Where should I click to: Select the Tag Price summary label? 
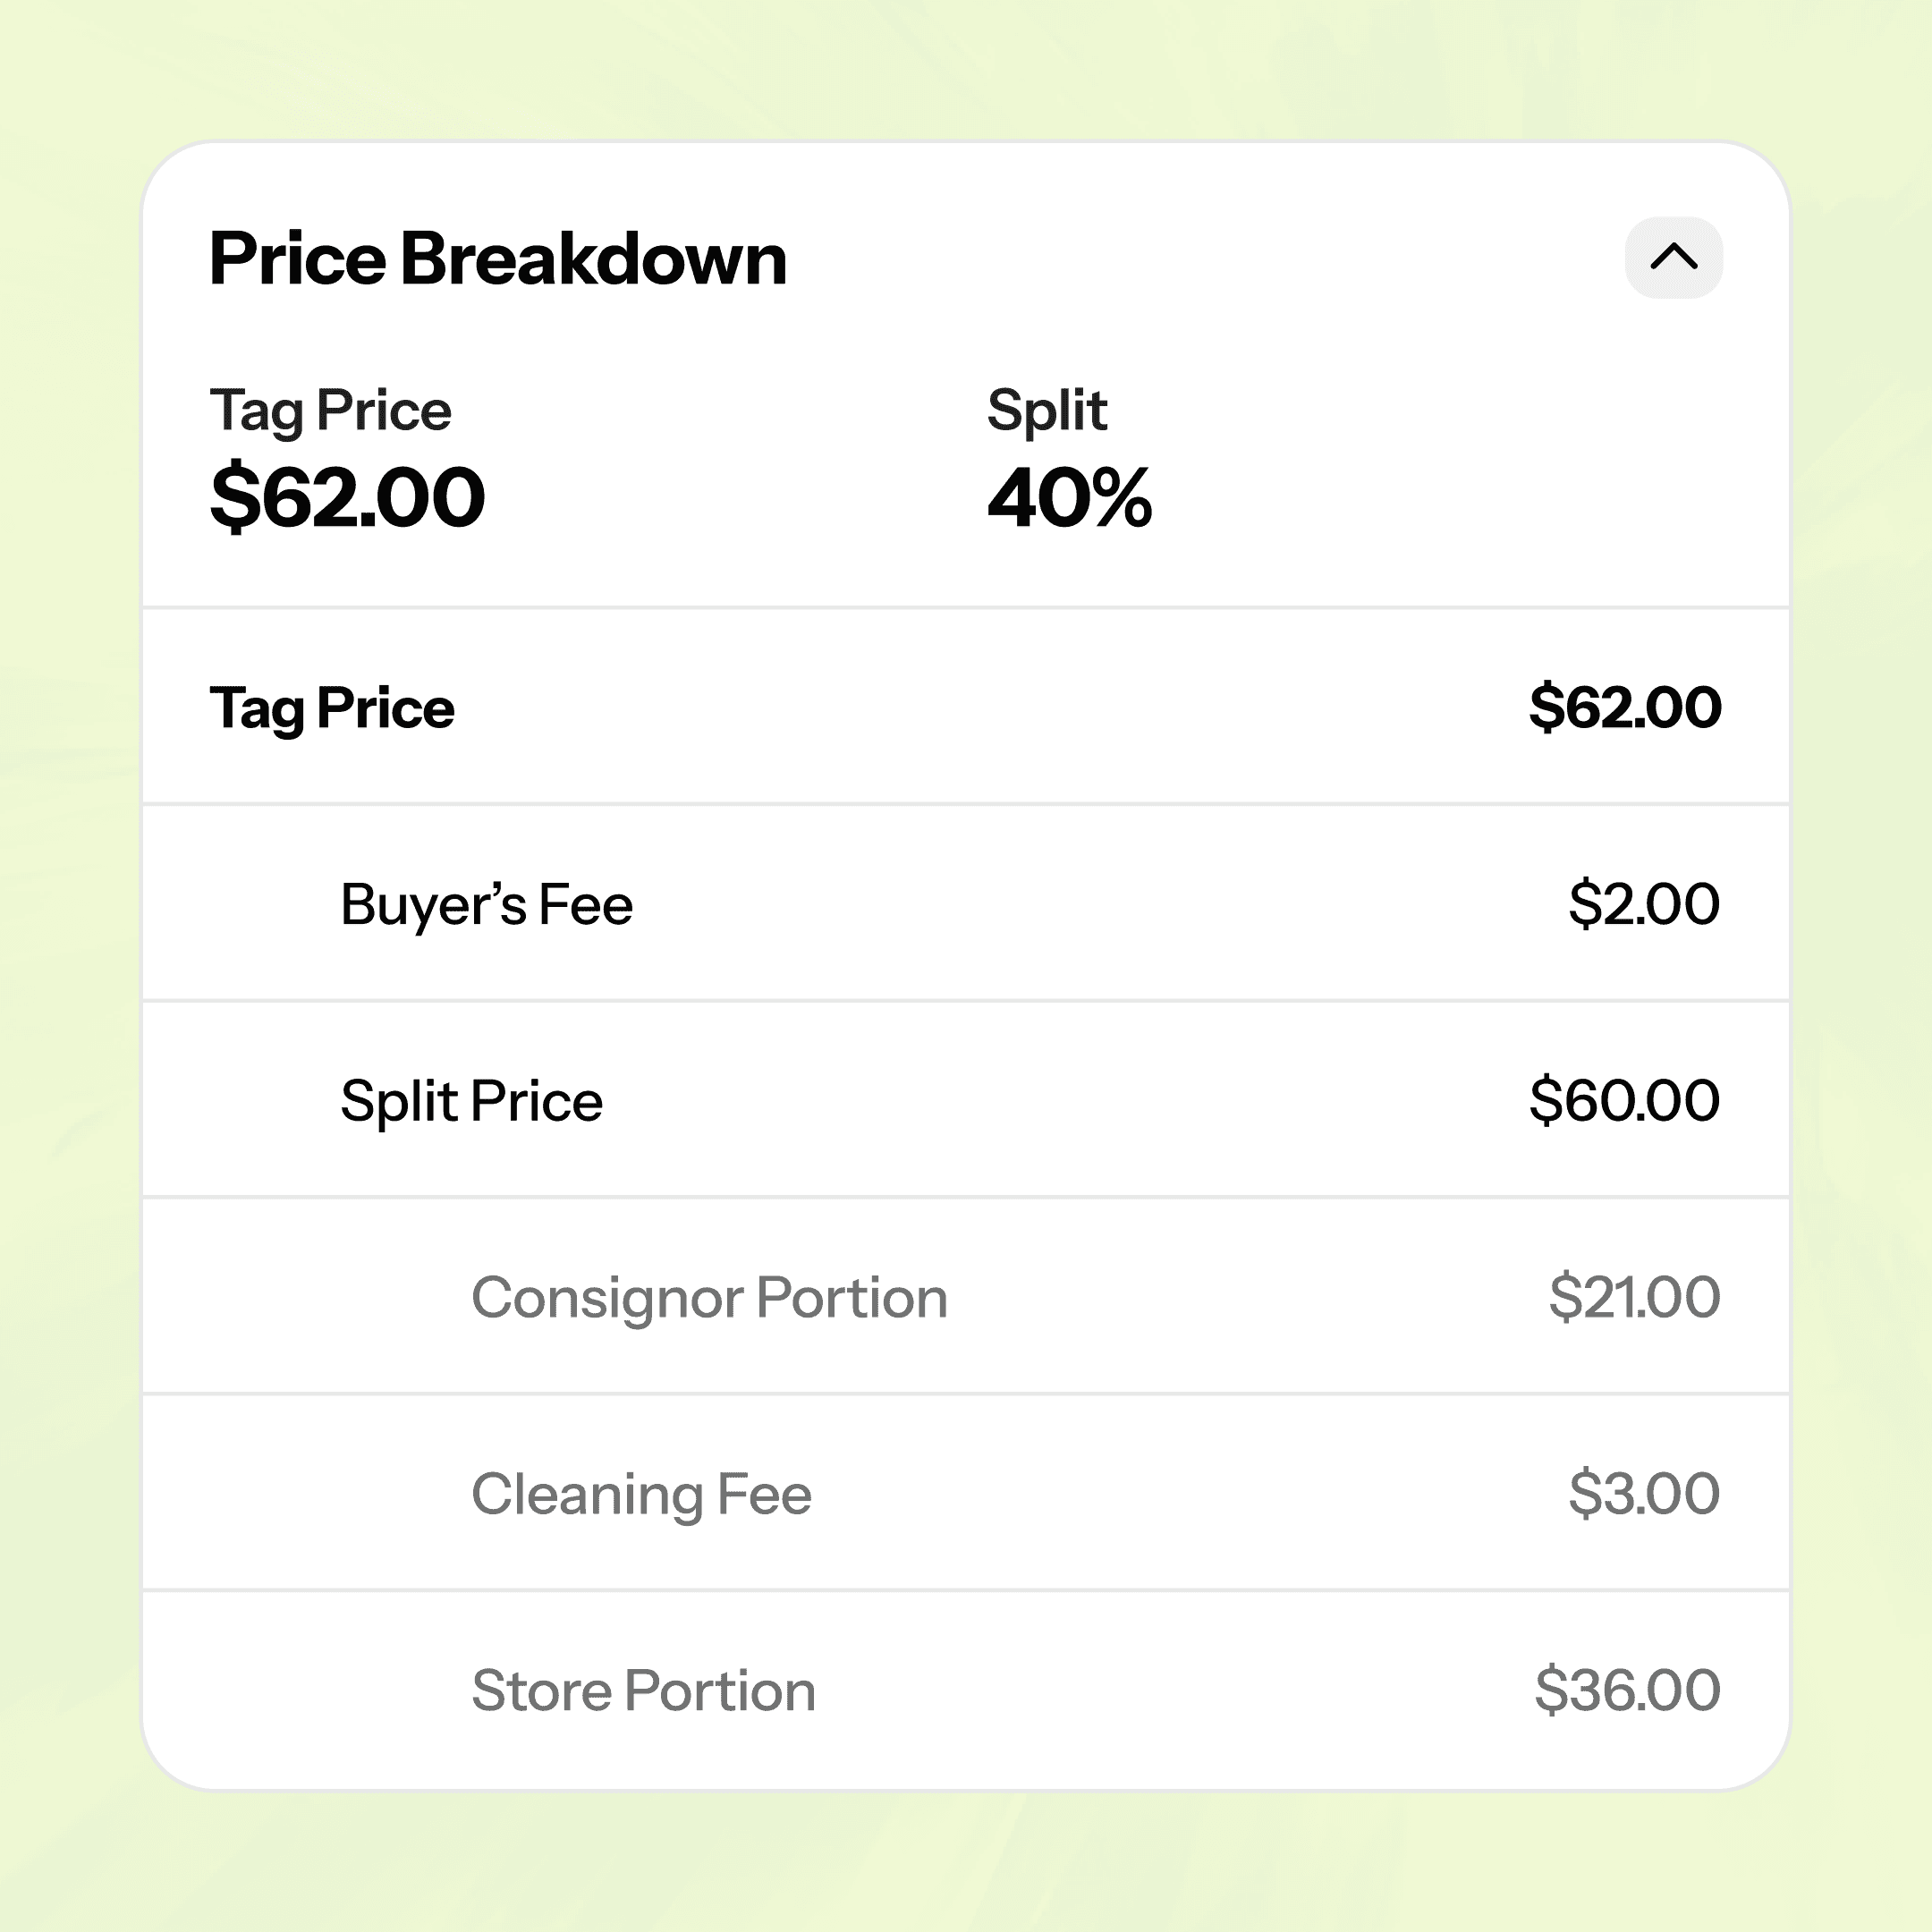(x=330, y=410)
